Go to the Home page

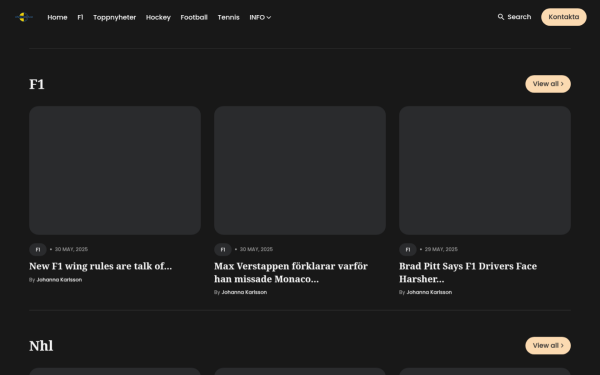[57, 17]
